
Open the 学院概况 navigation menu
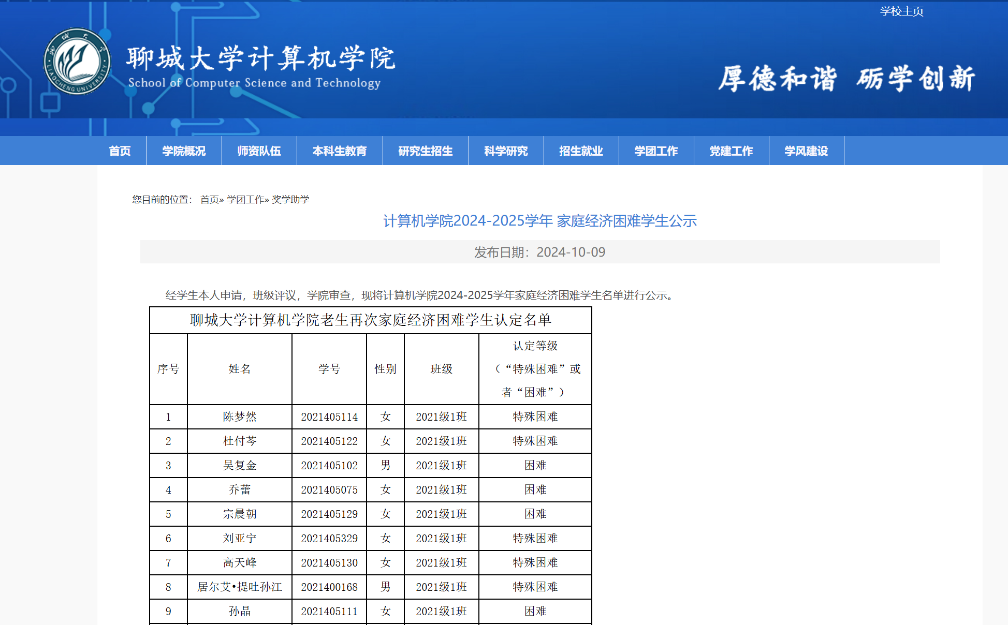click(x=184, y=151)
